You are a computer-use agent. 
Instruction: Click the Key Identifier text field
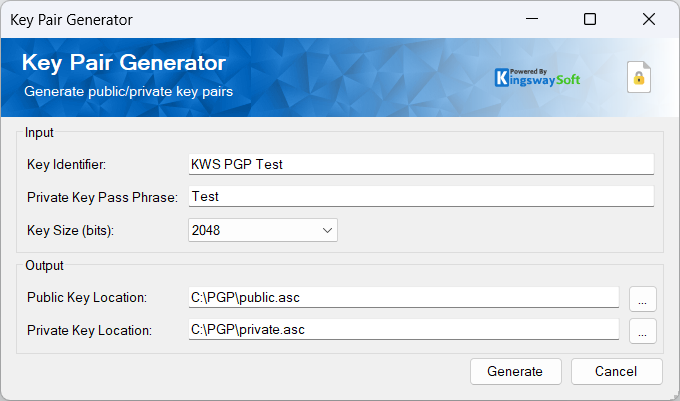click(x=421, y=164)
